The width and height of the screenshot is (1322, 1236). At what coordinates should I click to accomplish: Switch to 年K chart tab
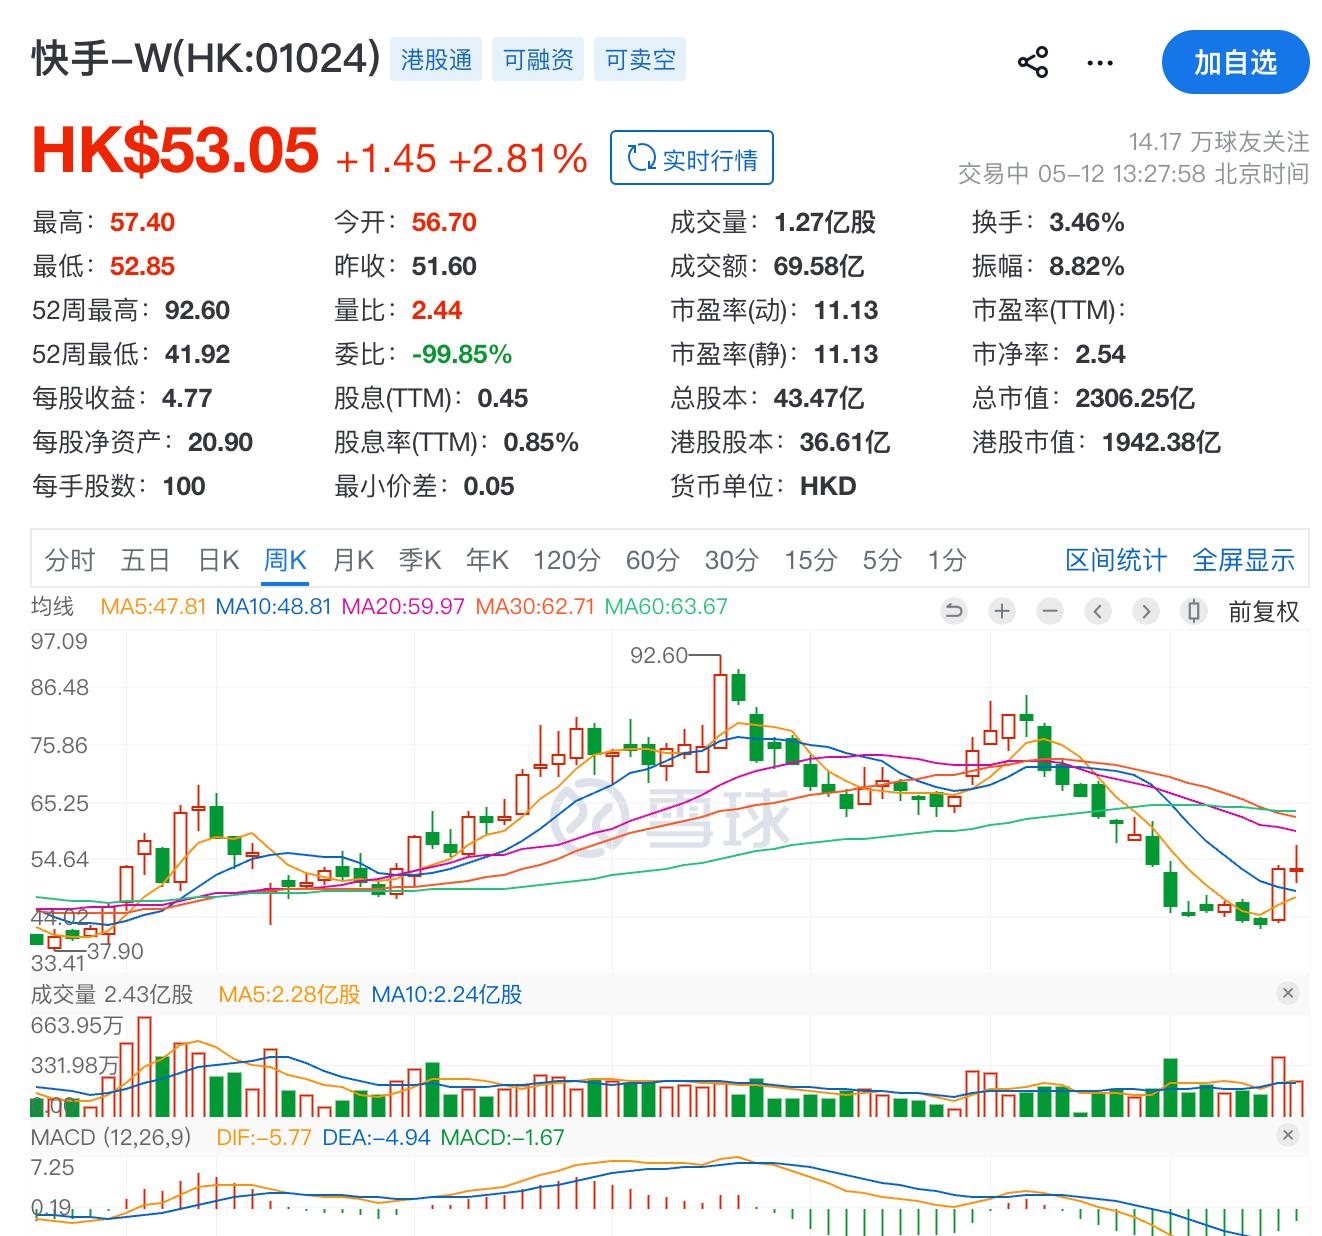(x=487, y=560)
